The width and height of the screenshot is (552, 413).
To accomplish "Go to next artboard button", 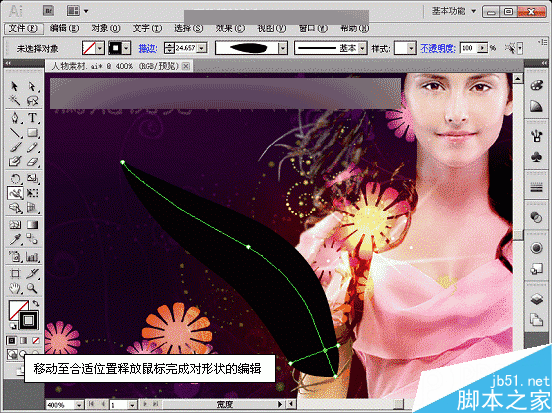I will pyautogui.click(x=146, y=404).
